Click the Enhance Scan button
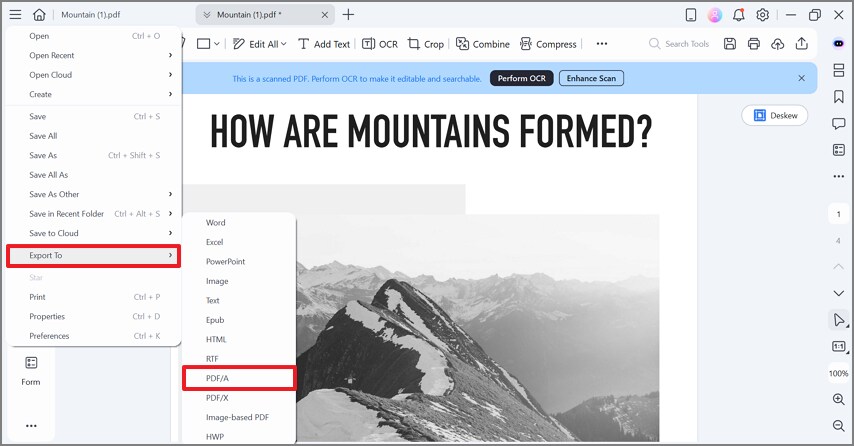The image size is (854, 446). [x=591, y=78]
